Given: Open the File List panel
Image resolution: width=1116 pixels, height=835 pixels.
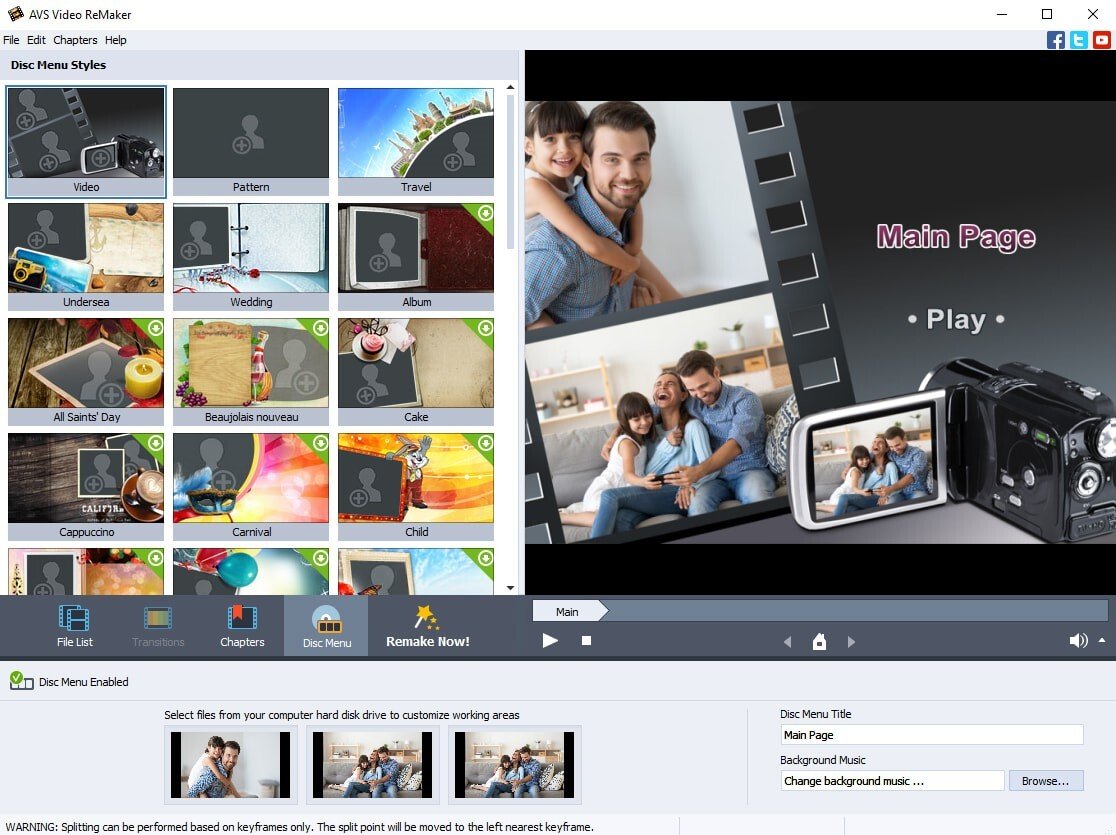Looking at the screenshot, I should pyautogui.click(x=74, y=625).
